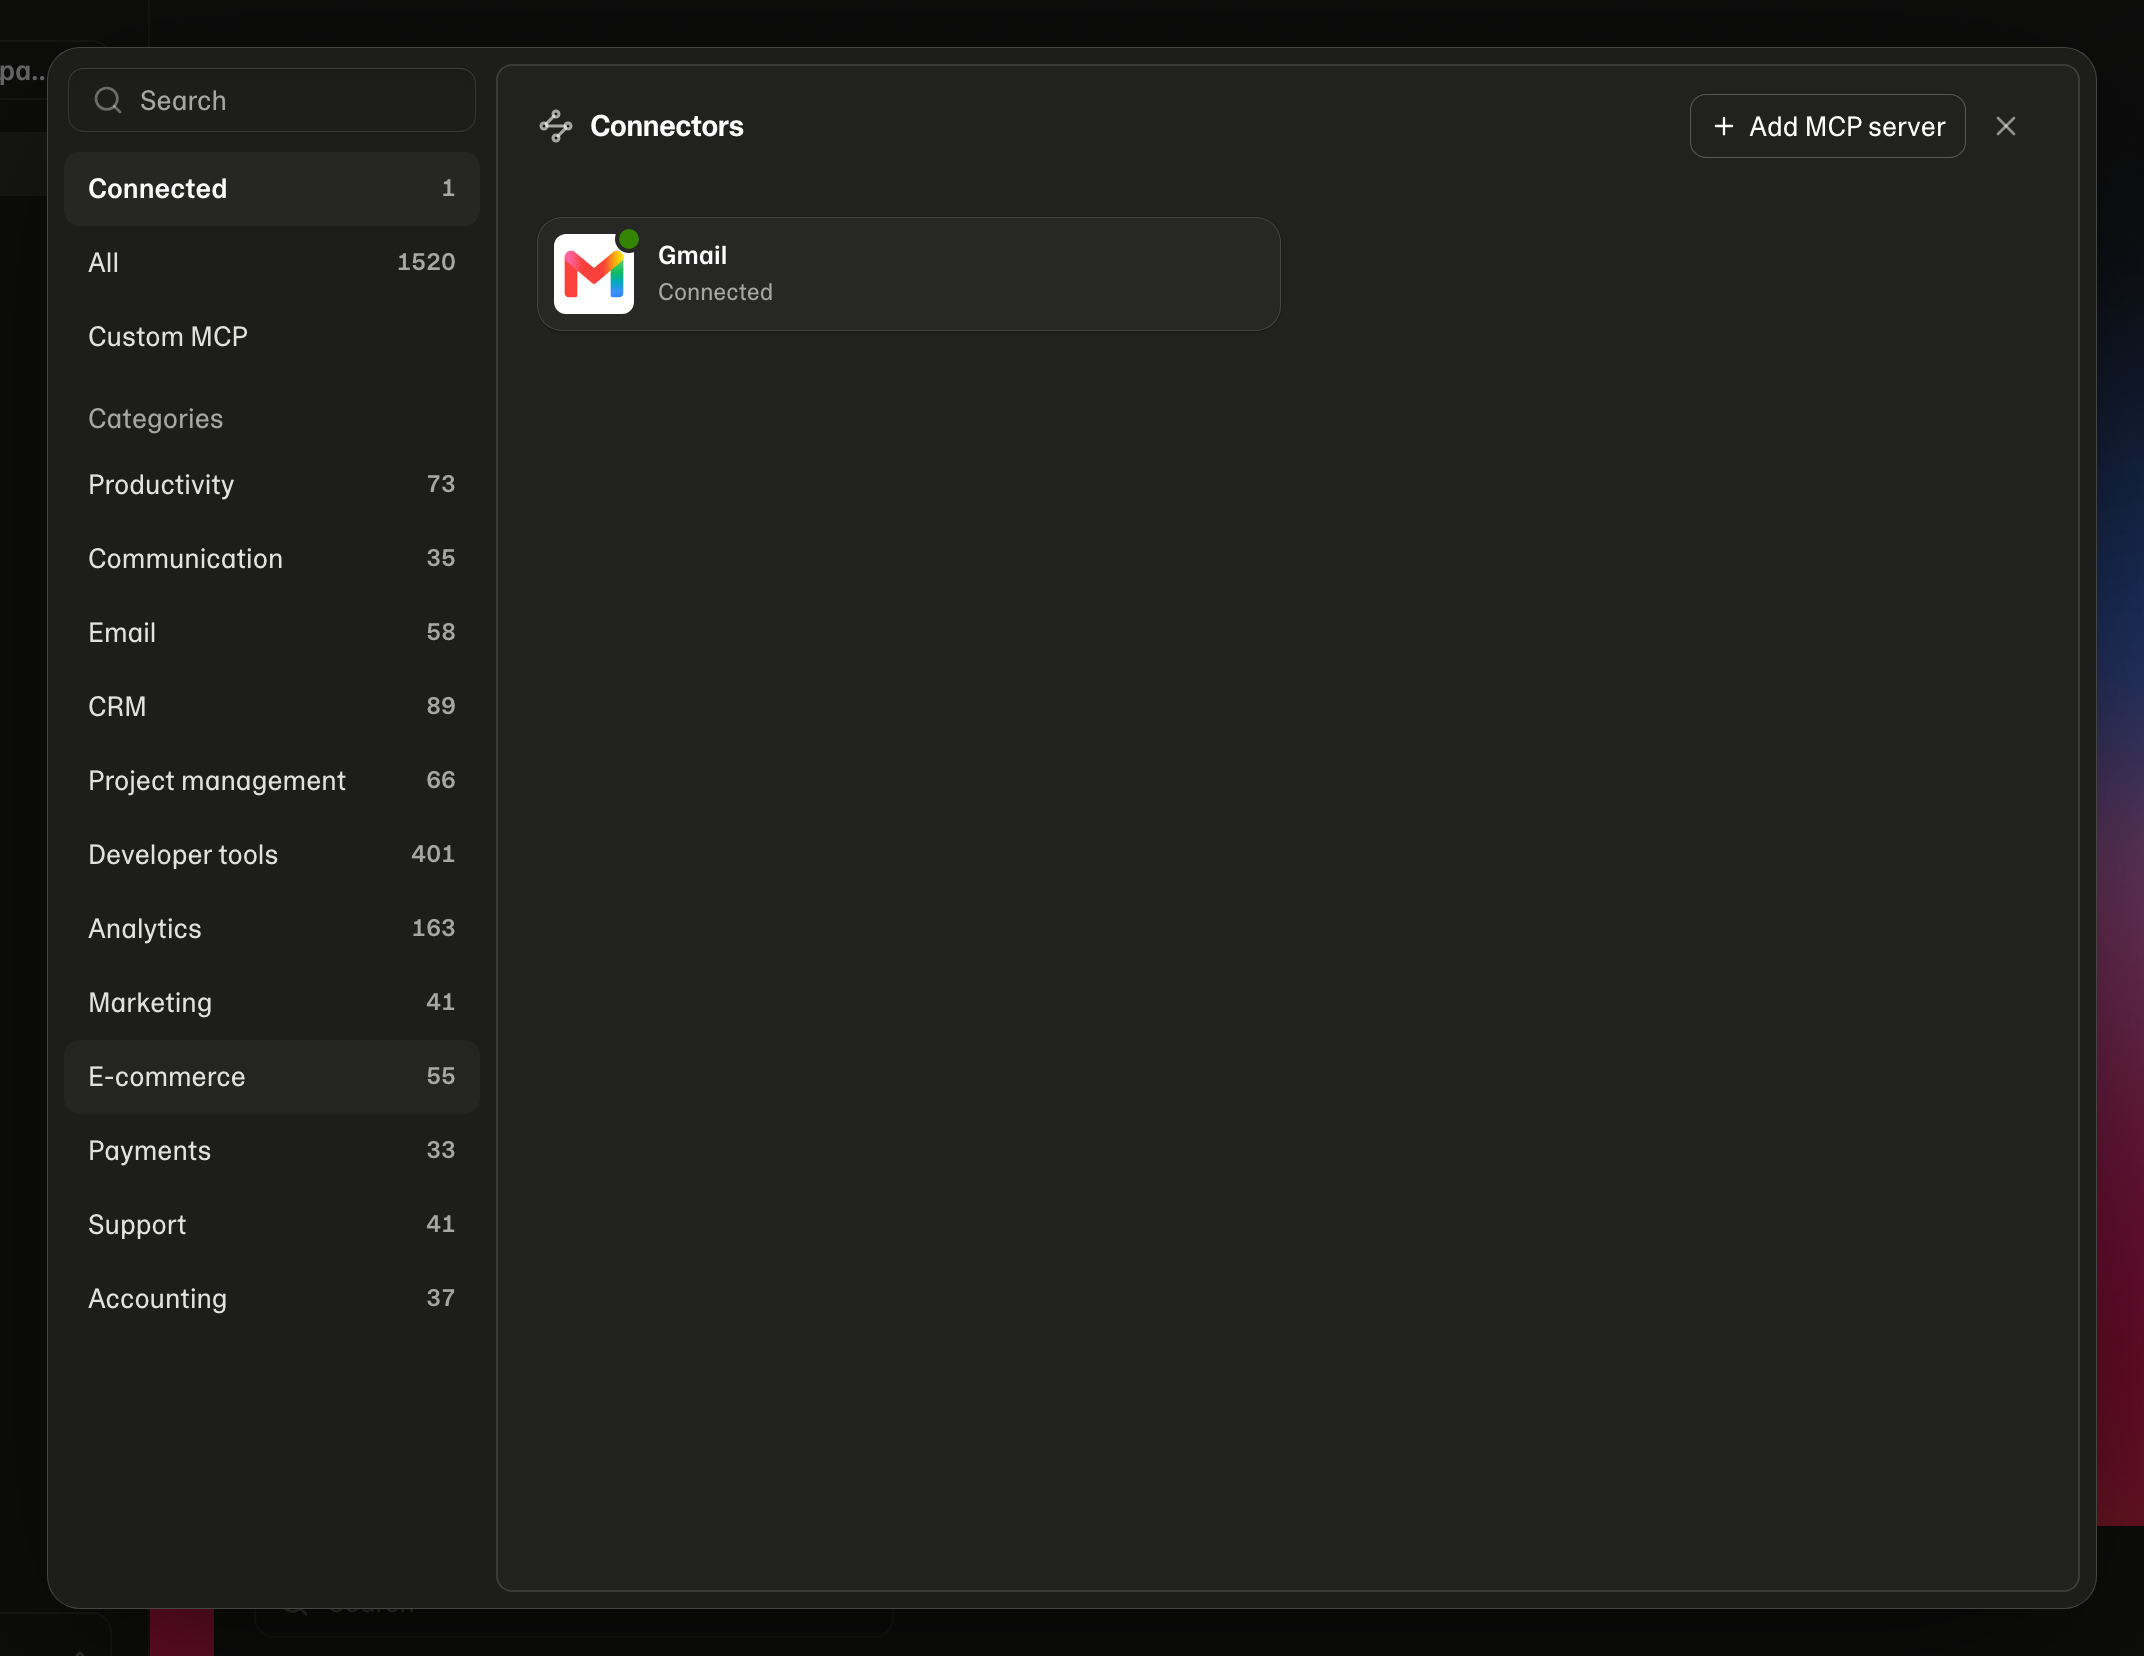Focus the Search input field
This screenshot has height=1656, width=2144.
(x=272, y=100)
